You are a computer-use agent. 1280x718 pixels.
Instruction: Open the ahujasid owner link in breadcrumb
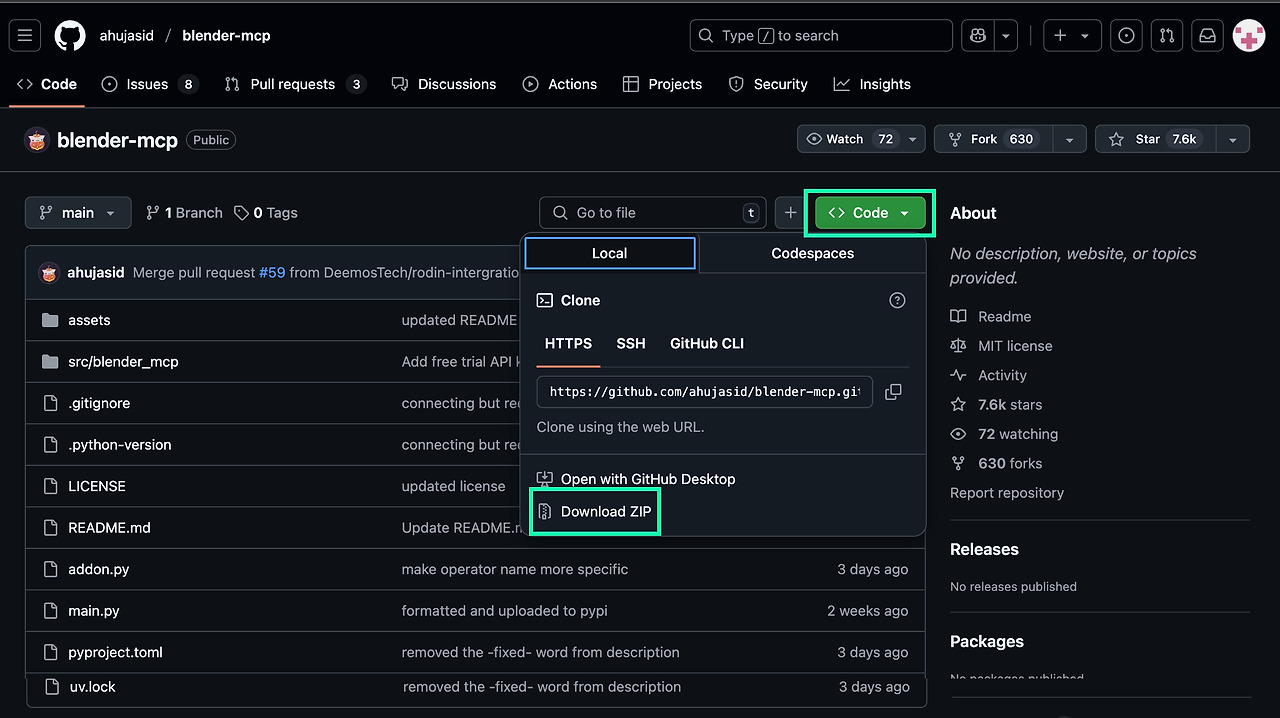(x=126, y=35)
